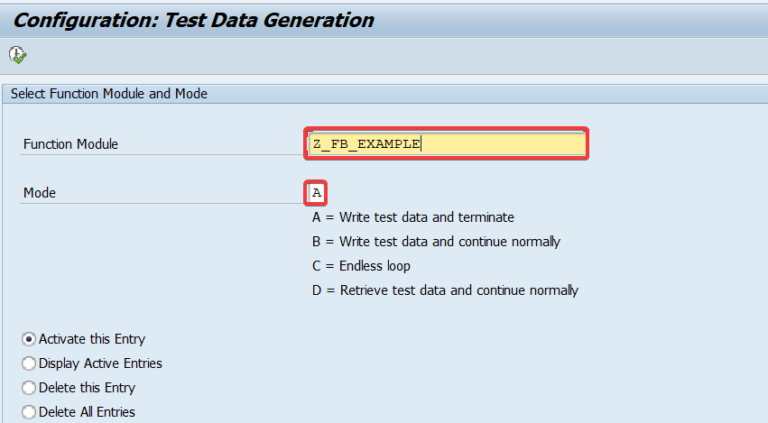Click the 'Delete this Entry' label text
The image size is (768, 423).
point(87,387)
